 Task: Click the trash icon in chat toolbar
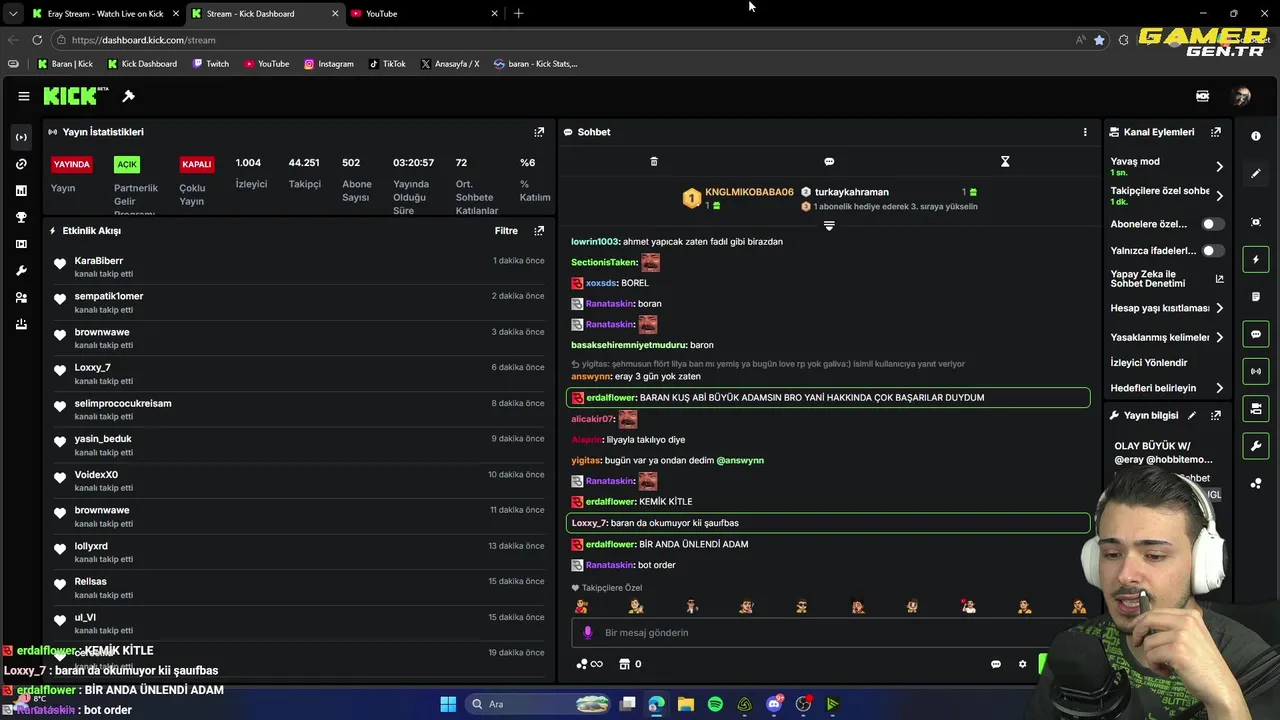654,161
